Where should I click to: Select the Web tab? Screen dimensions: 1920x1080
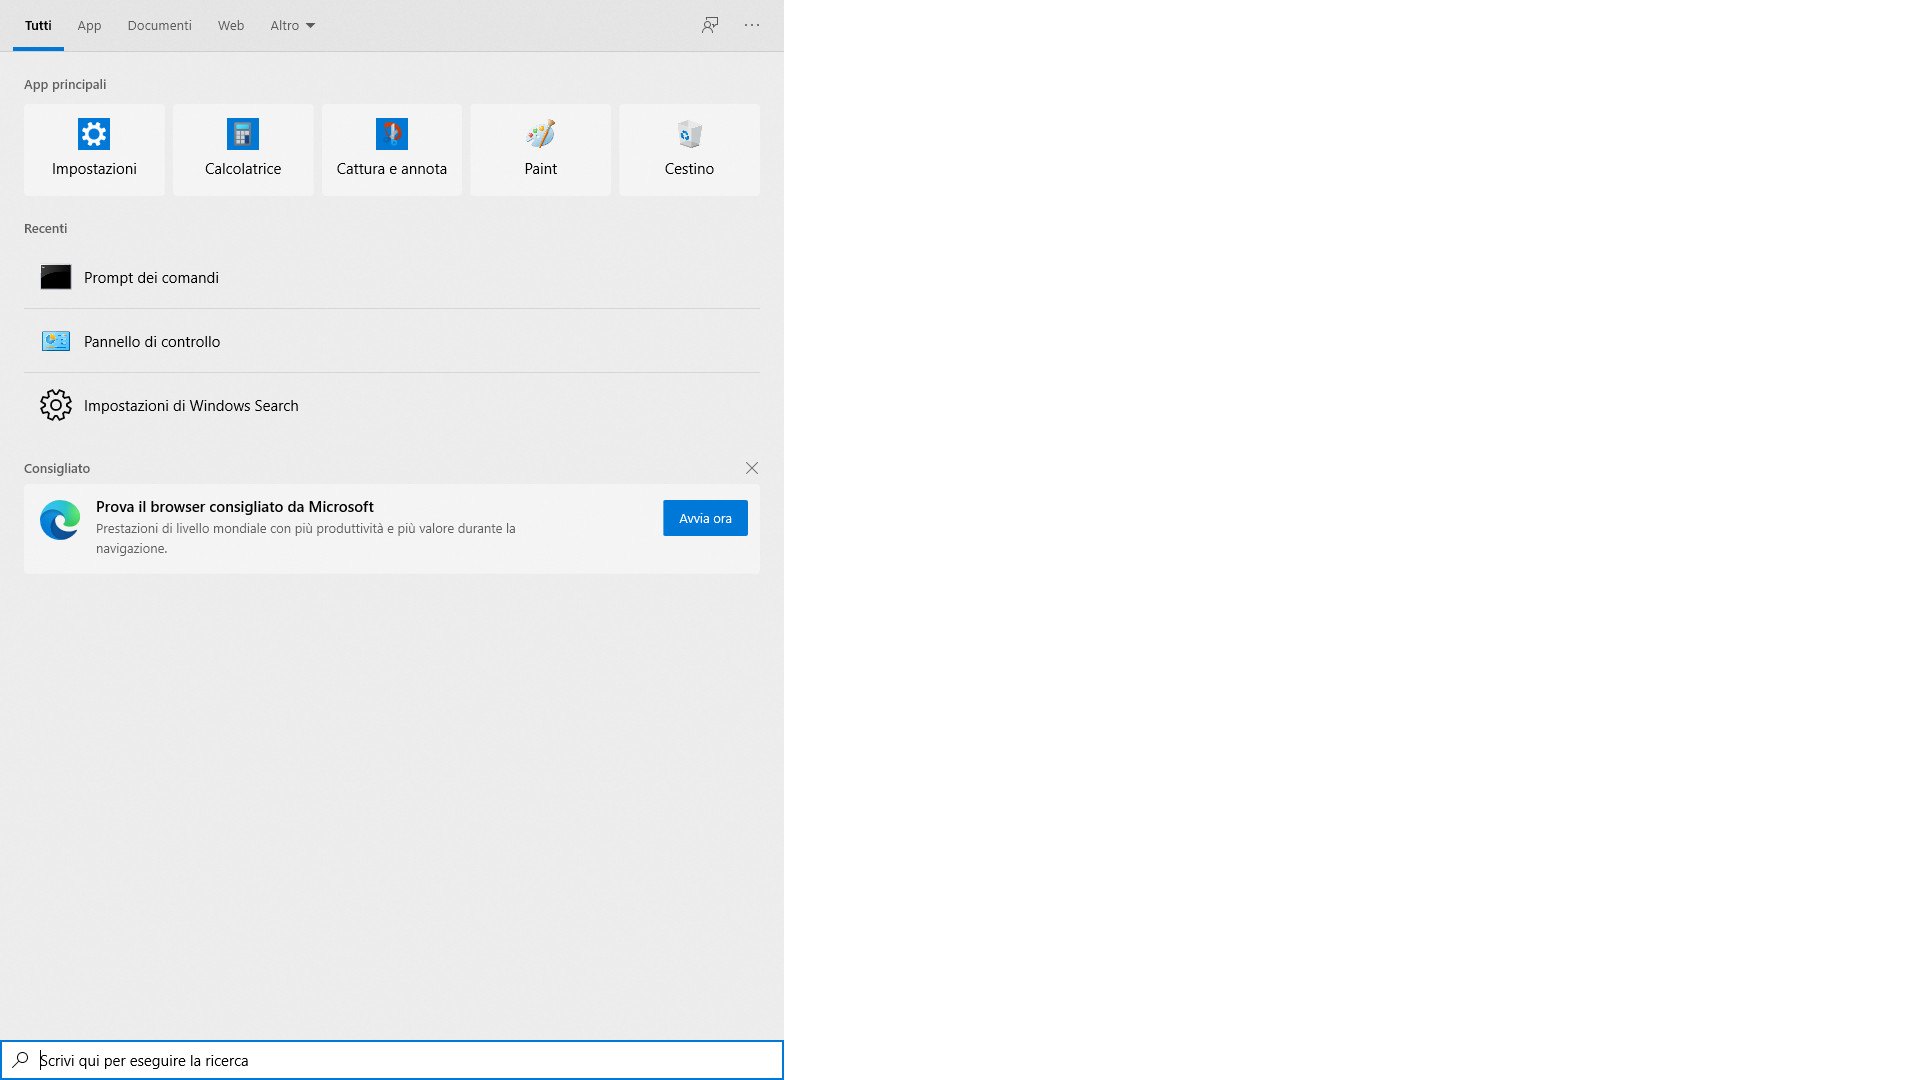(231, 25)
